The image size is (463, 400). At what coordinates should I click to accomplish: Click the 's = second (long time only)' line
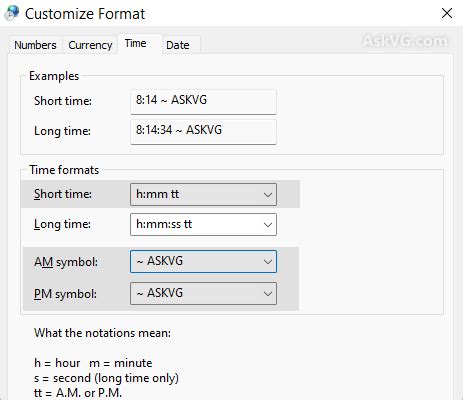(x=106, y=378)
